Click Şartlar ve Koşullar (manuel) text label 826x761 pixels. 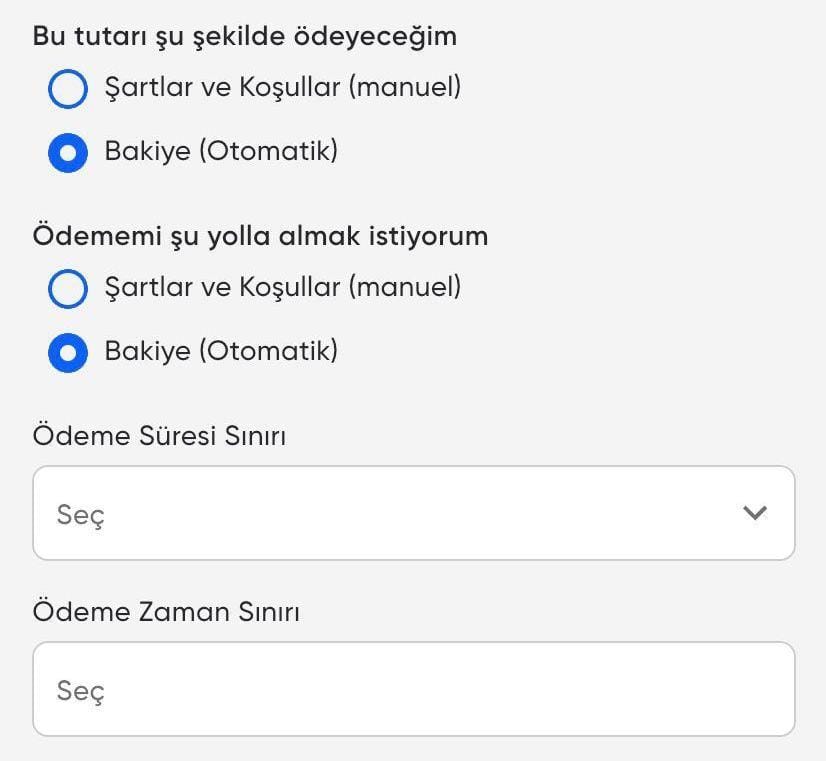pos(282,88)
